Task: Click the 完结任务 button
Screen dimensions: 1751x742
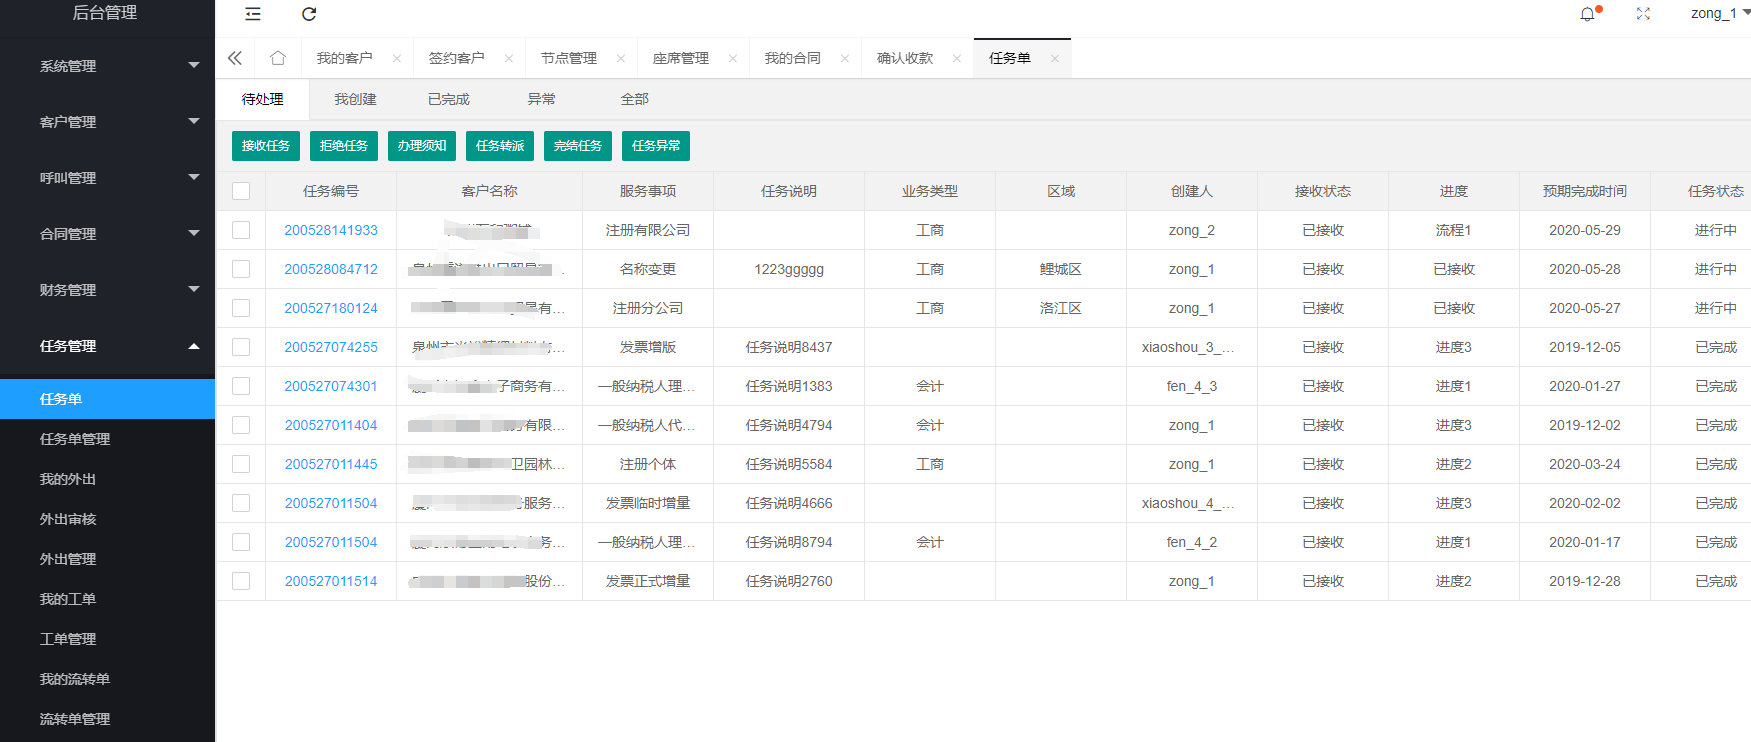Action: tap(578, 146)
